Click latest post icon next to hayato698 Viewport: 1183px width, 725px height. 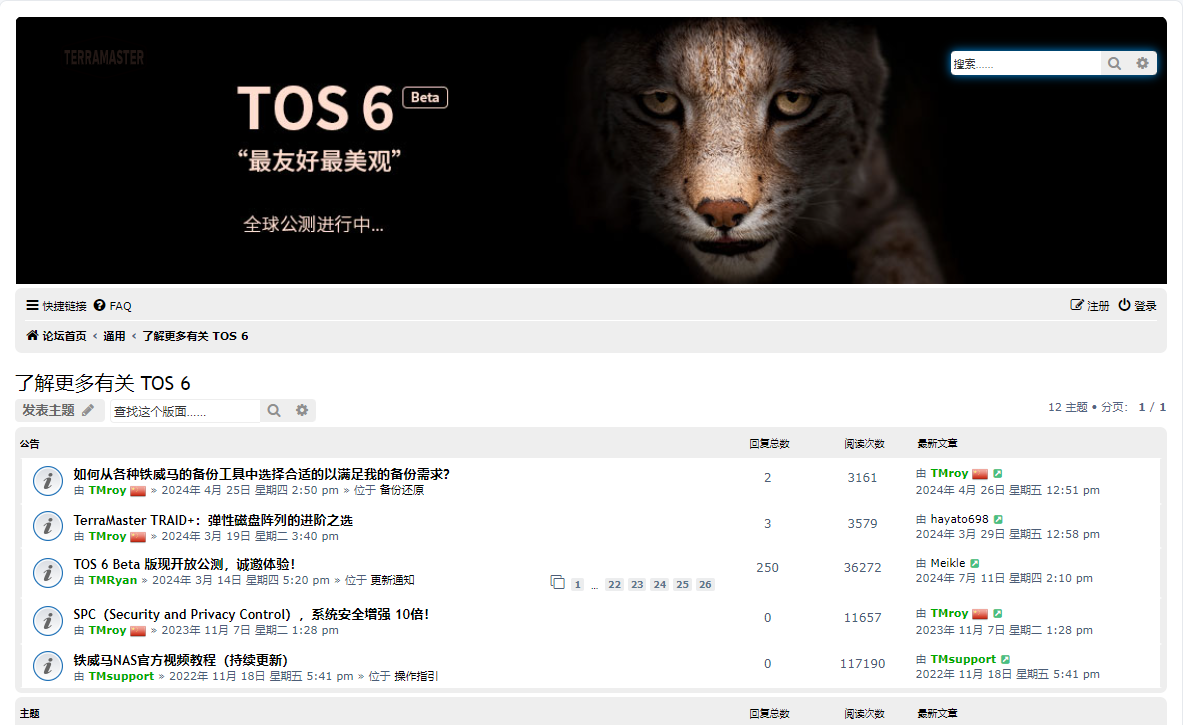tap(998, 520)
